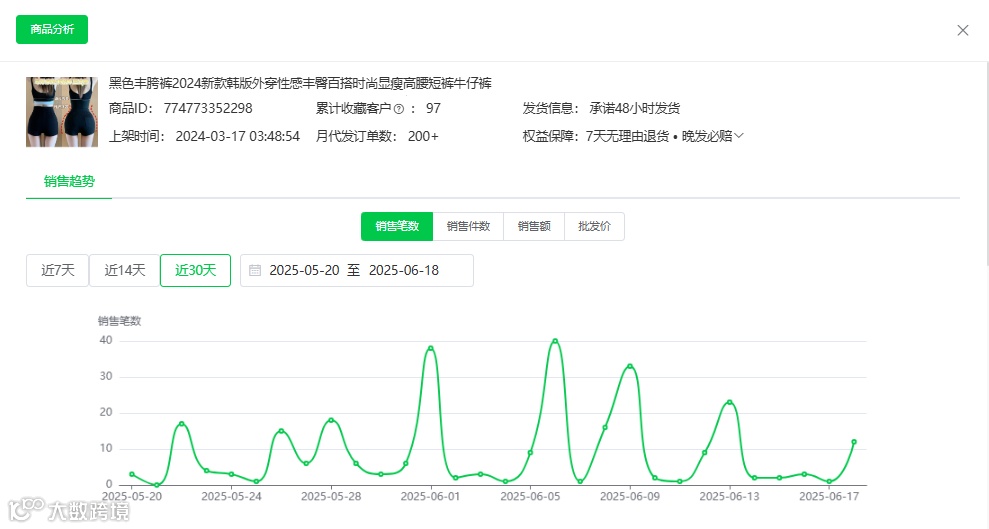Click the listing time 2024-03-17 03:48:54
Viewport: 989px width, 529px height.
click(x=237, y=136)
